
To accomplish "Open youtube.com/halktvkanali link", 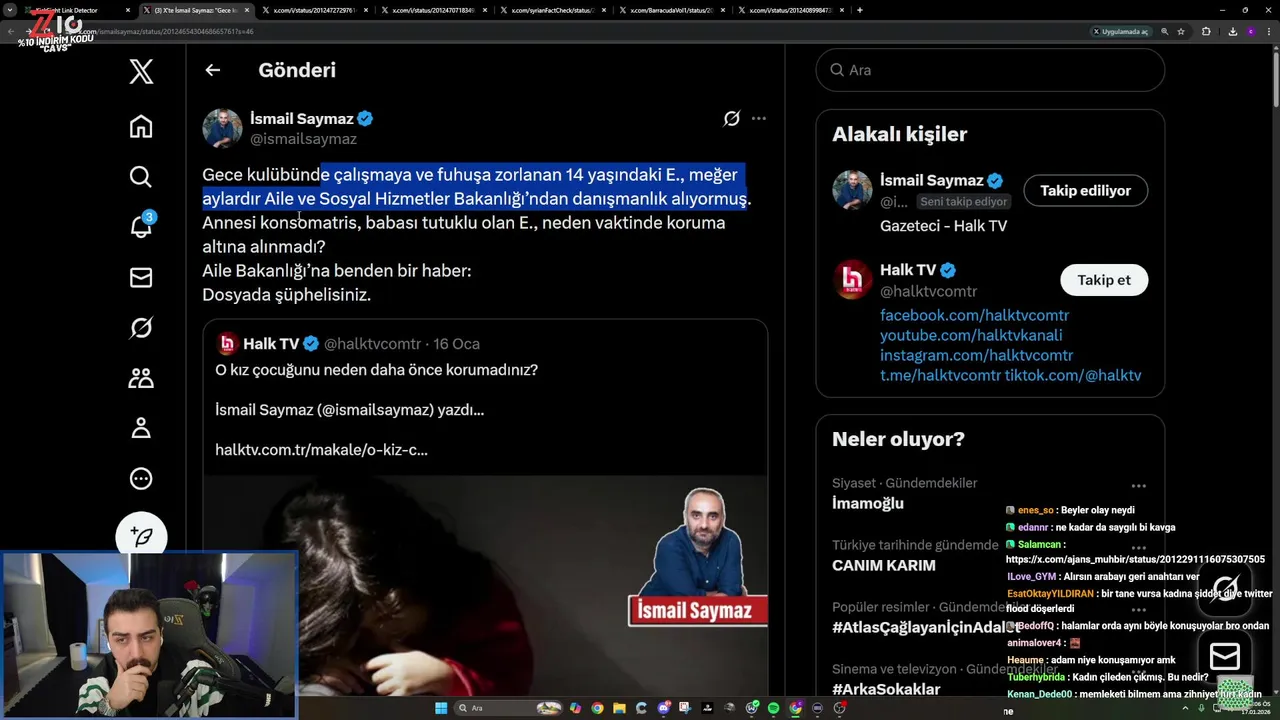I will pos(971,335).
